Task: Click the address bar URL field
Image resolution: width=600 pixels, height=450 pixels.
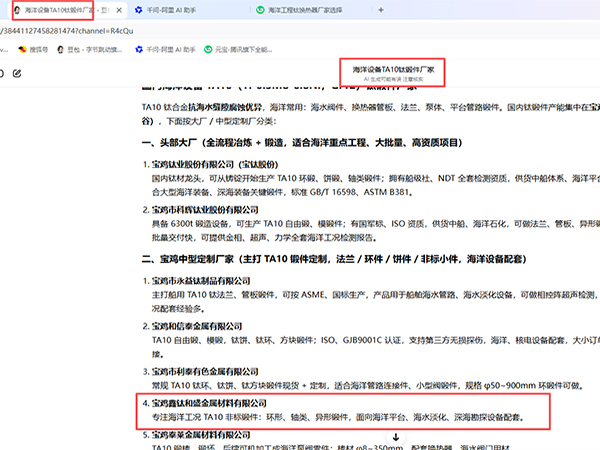Action: point(298,31)
